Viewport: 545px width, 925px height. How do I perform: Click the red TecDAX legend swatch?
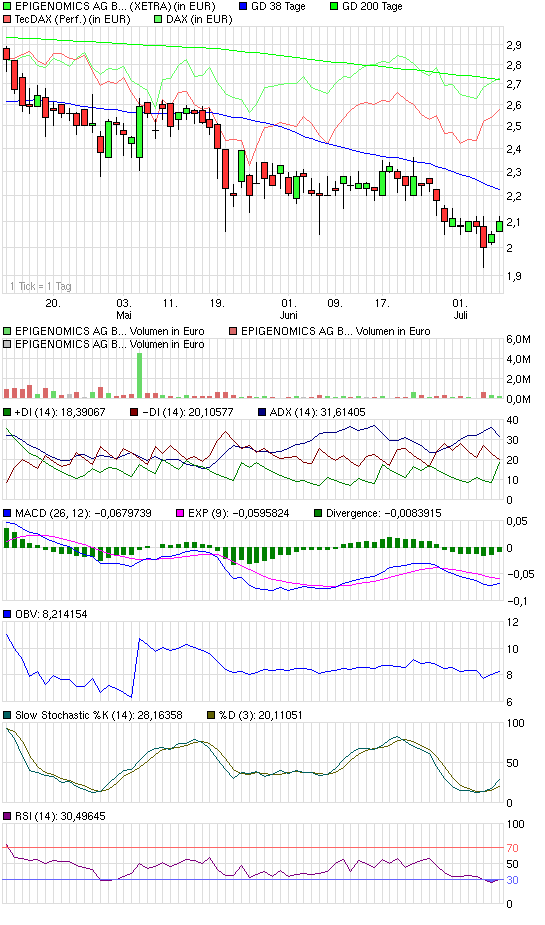click(x=7, y=19)
